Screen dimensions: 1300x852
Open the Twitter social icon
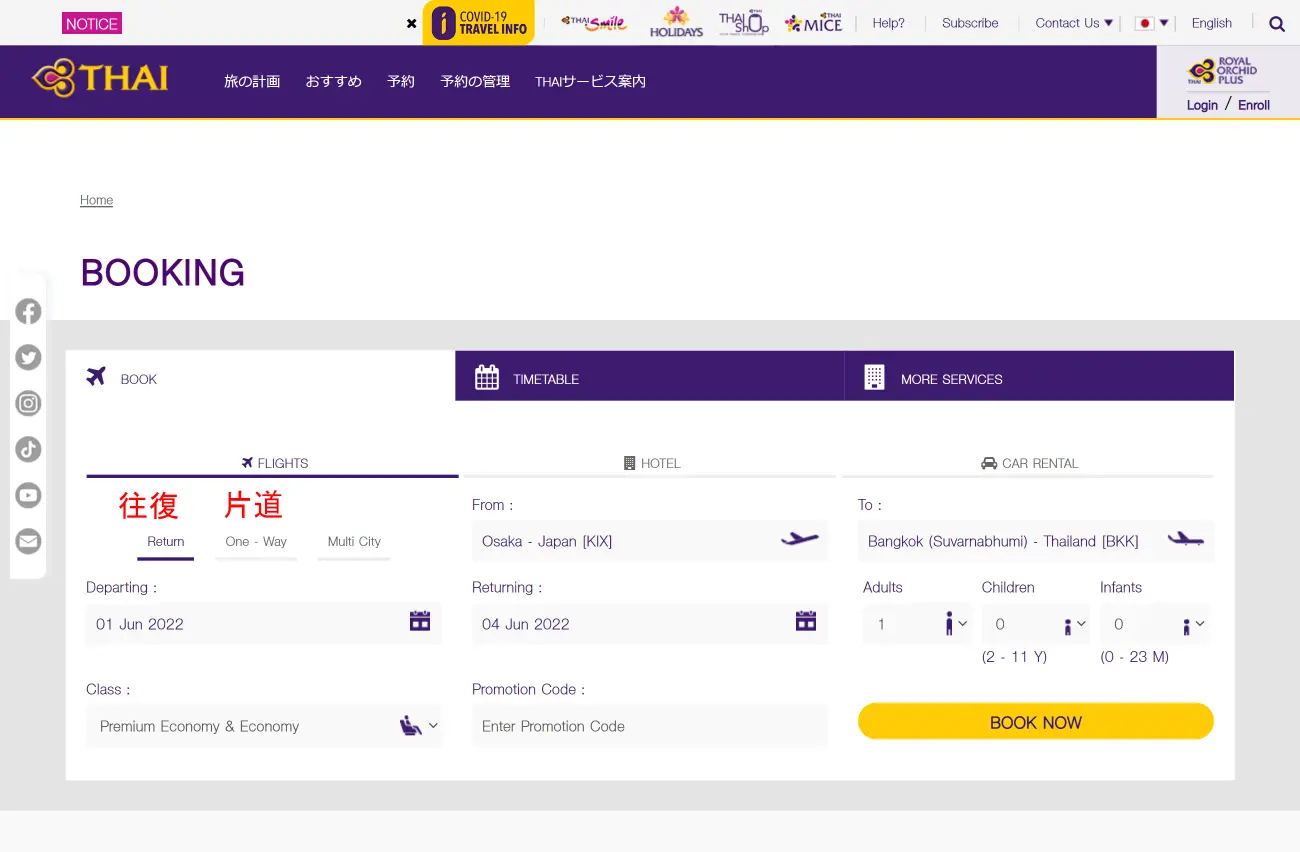click(28, 357)
